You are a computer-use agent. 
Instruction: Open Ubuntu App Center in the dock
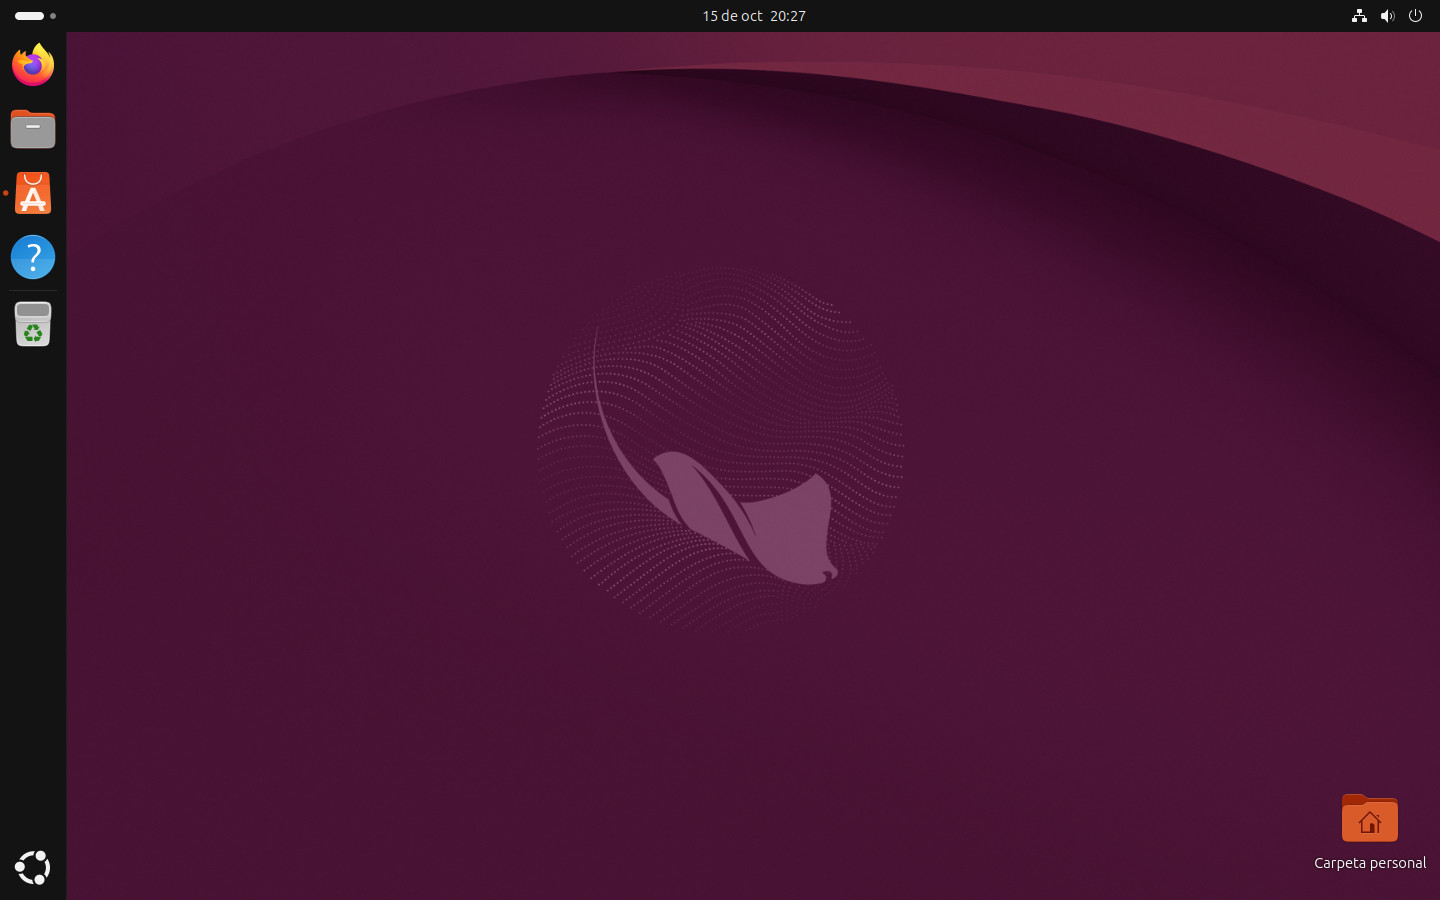(x=33, y=193)
